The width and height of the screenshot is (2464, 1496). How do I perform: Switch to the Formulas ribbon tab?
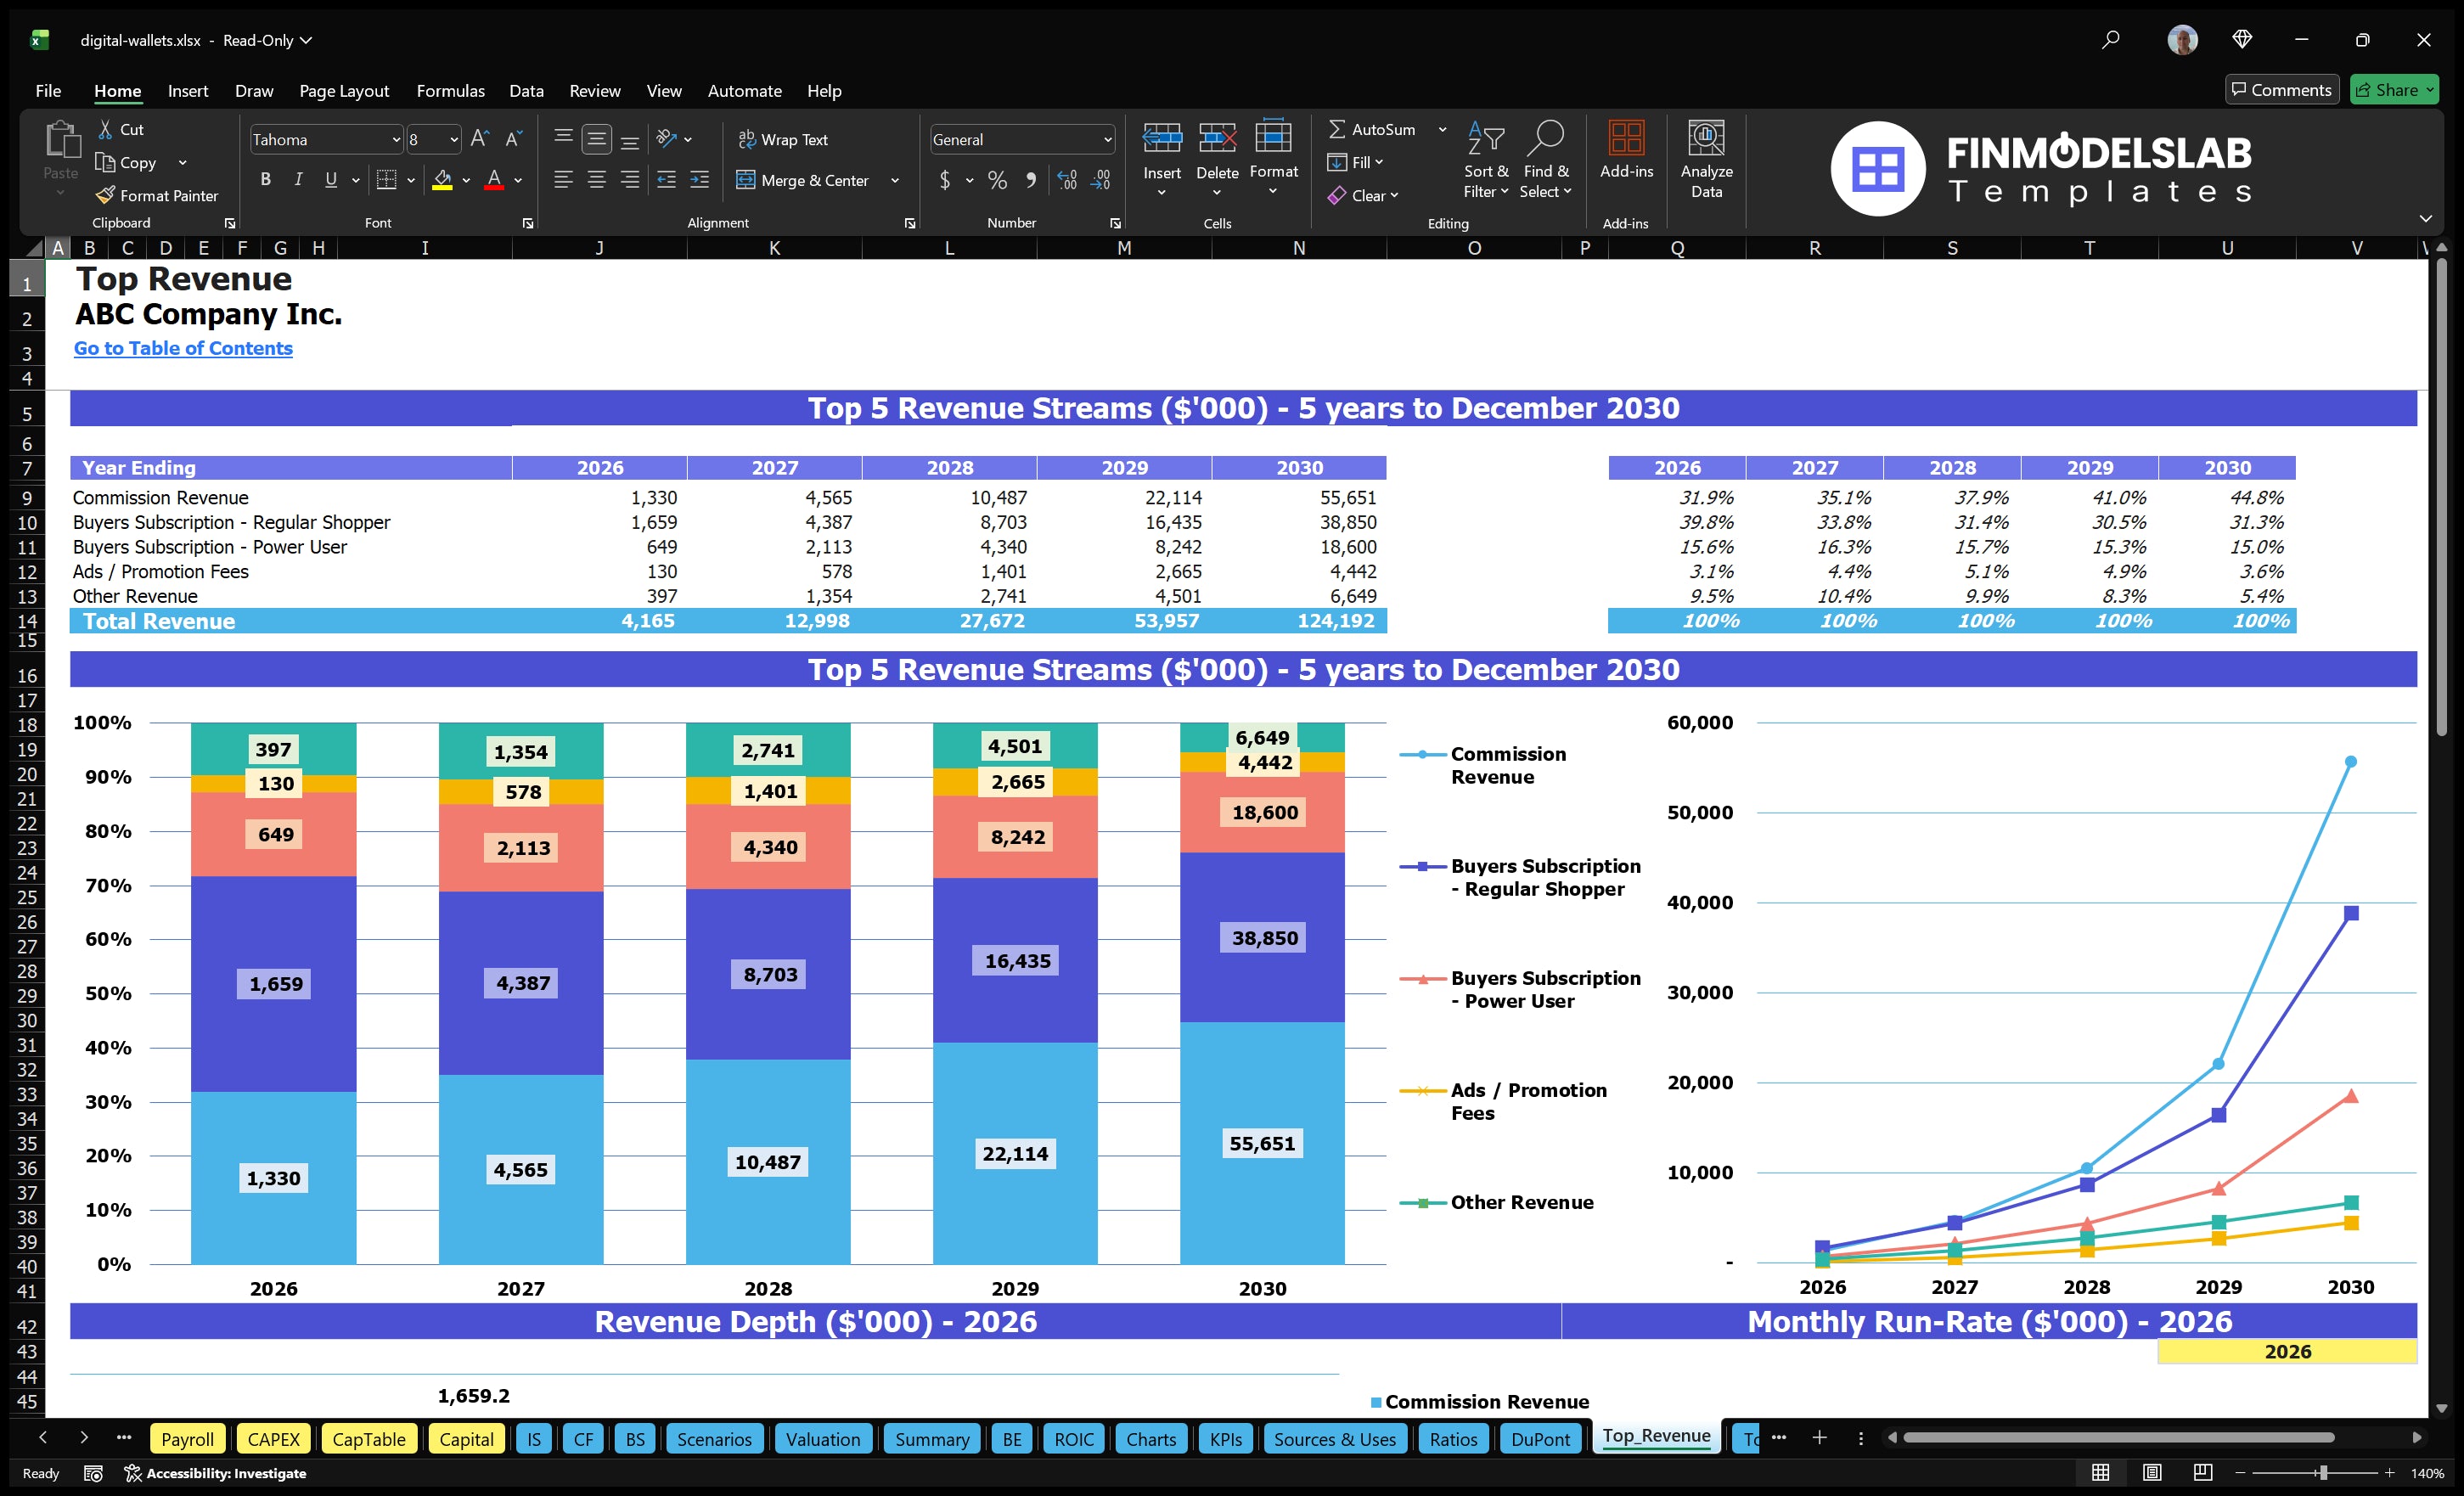coord(450,91)
